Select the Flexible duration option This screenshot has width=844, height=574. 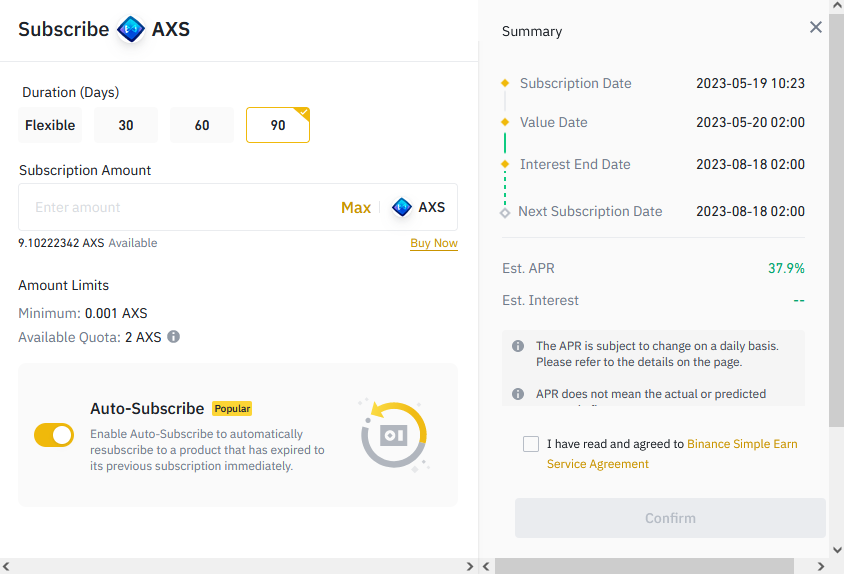(50, 125)
